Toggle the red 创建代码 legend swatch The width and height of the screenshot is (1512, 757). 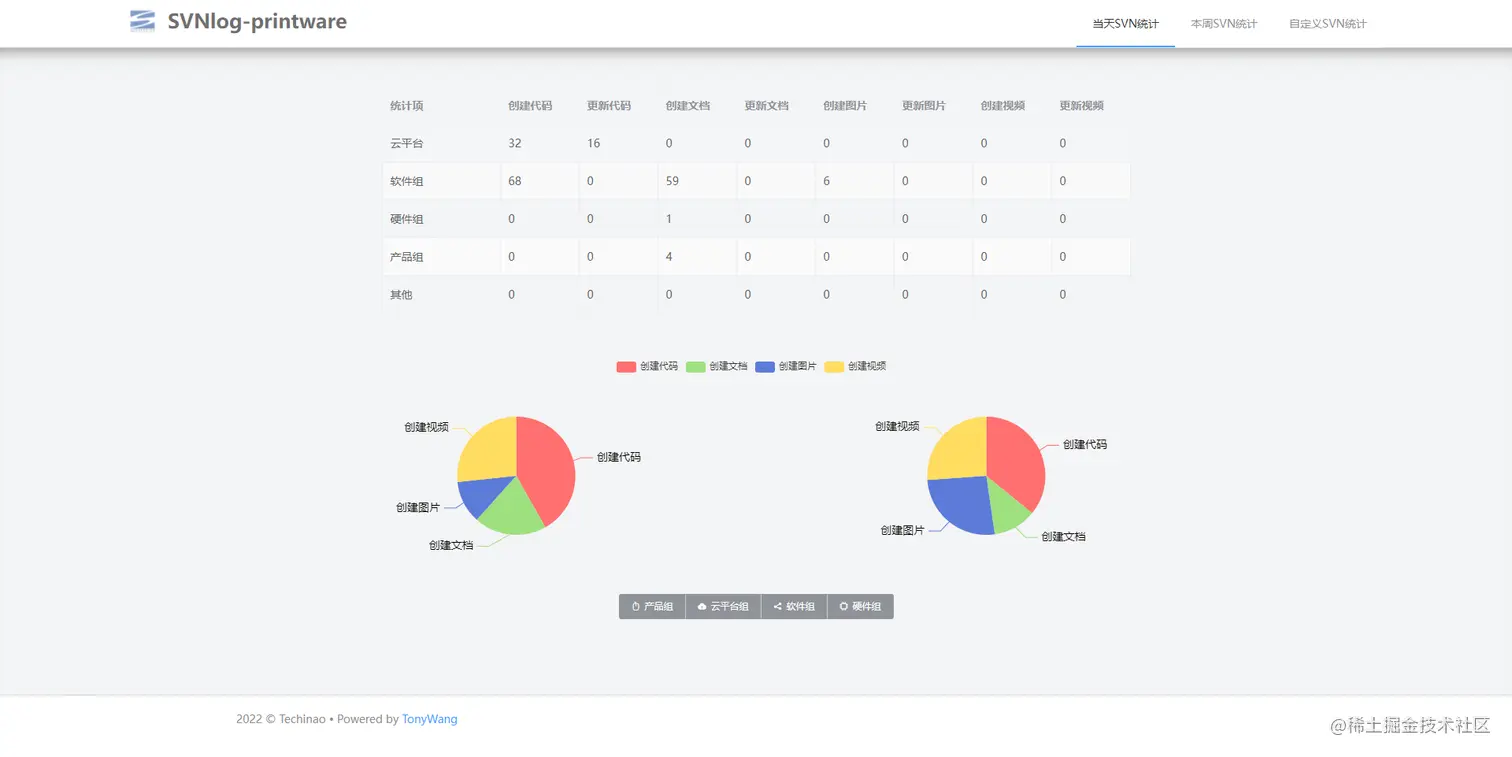pos(626,367)
